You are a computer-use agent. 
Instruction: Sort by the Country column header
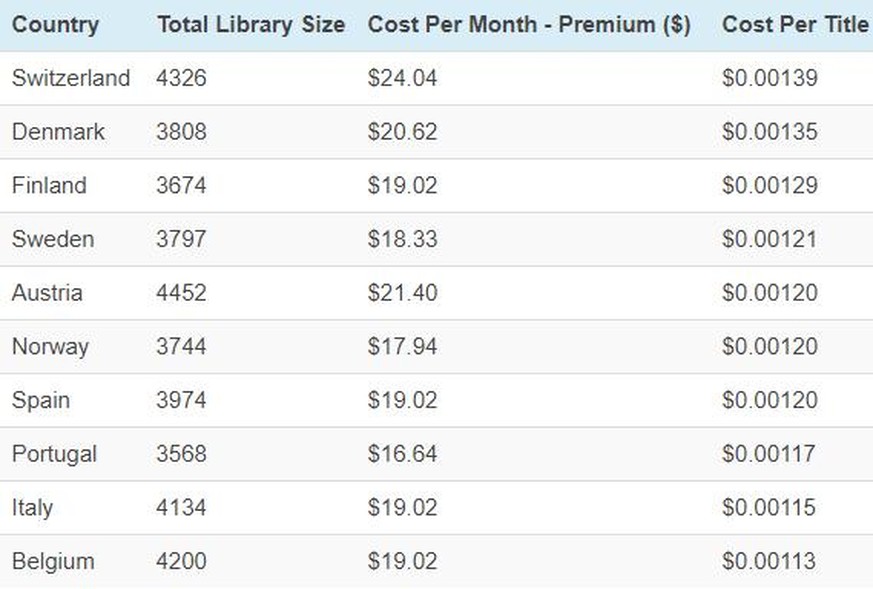(x=55, y=25)
